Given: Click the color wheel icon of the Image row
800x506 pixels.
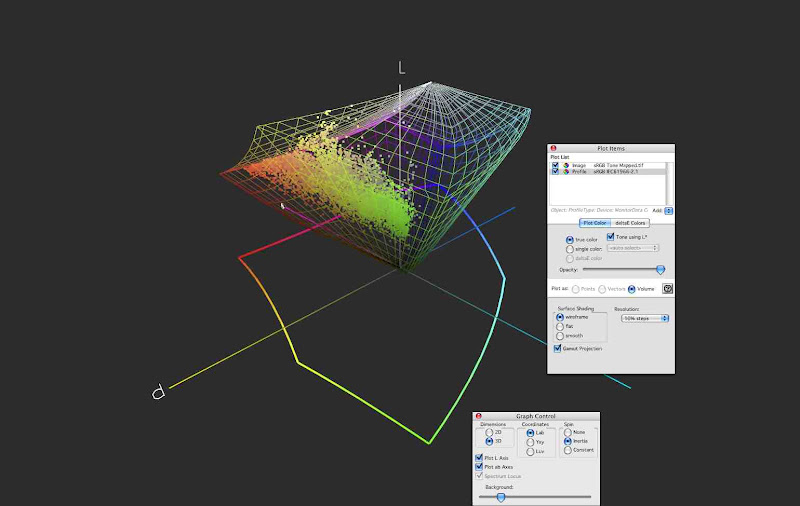Looking at the screenshot, I should point(566,165).
